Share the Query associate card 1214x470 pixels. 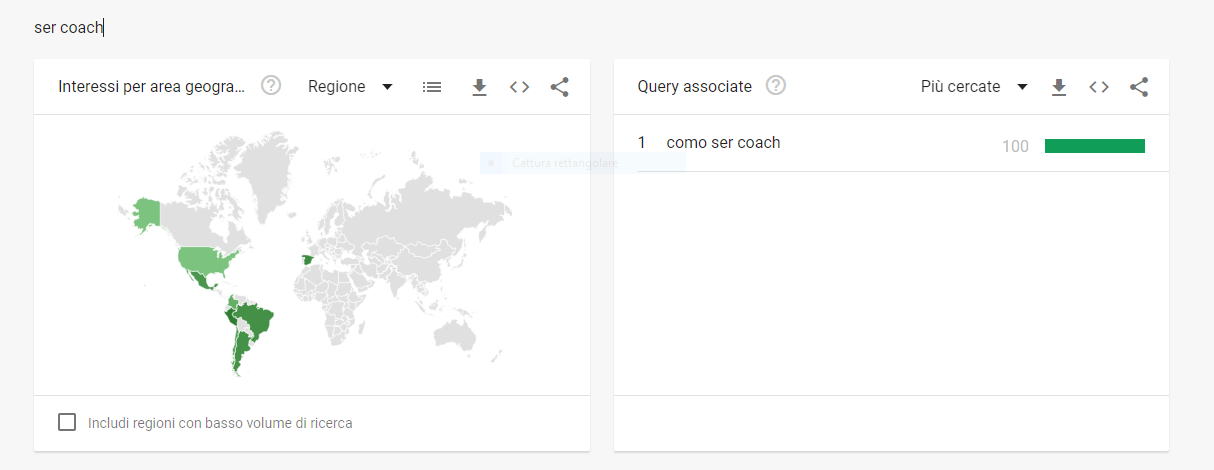[1139, 87]
